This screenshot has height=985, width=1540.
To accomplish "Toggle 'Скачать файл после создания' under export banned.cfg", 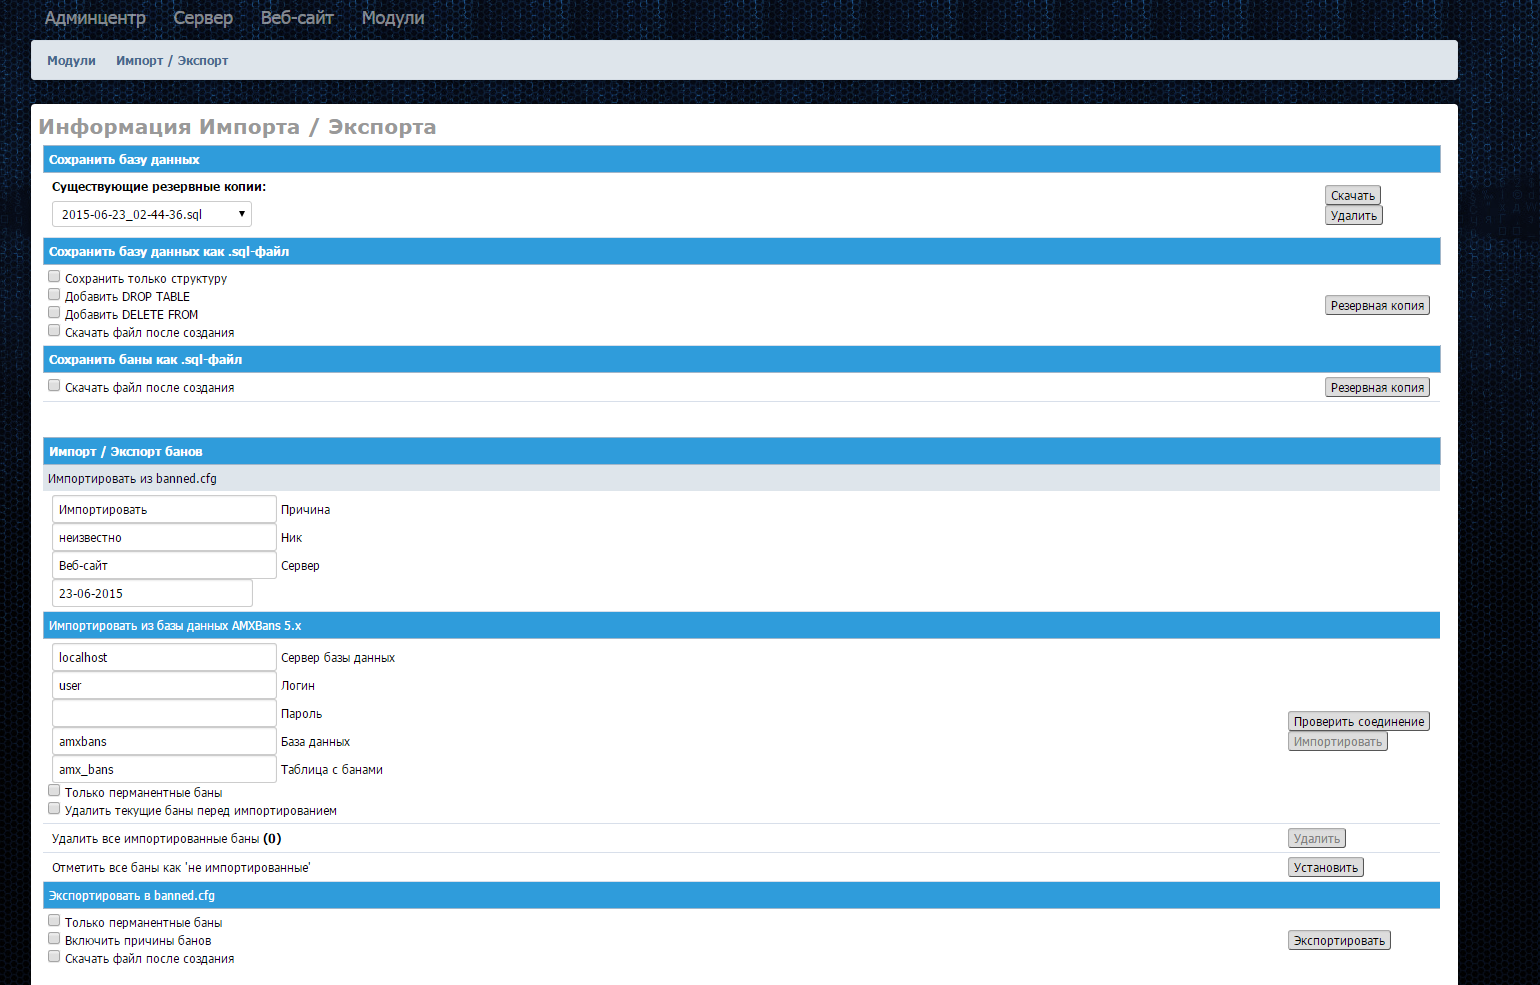I will [54, 957].
